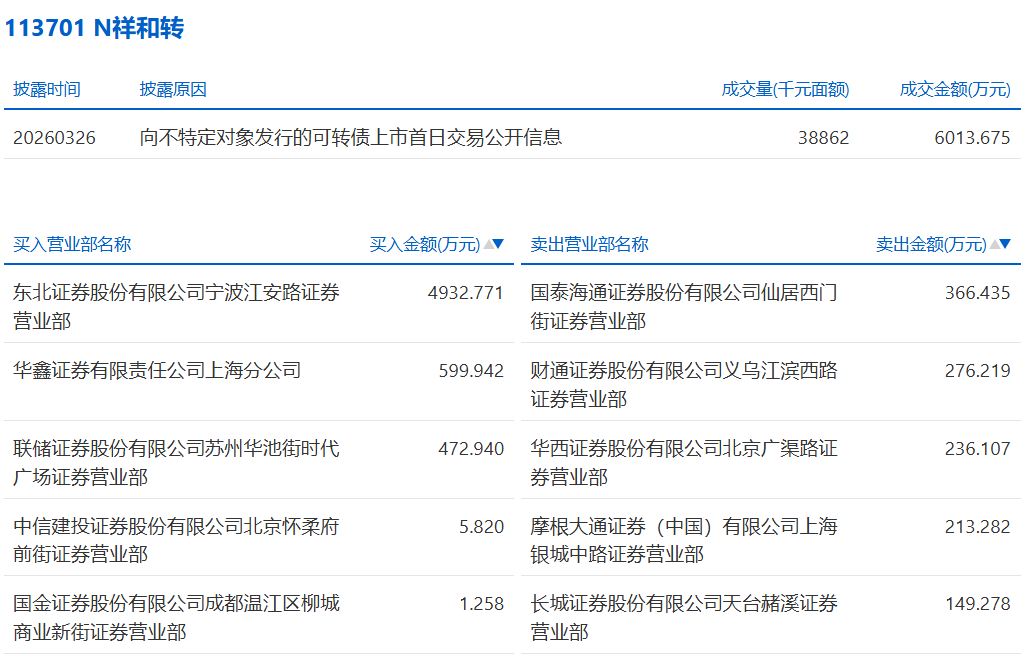
Task: Click the buy amount 4932.771 cell
Action: click(x=465, y=292)
